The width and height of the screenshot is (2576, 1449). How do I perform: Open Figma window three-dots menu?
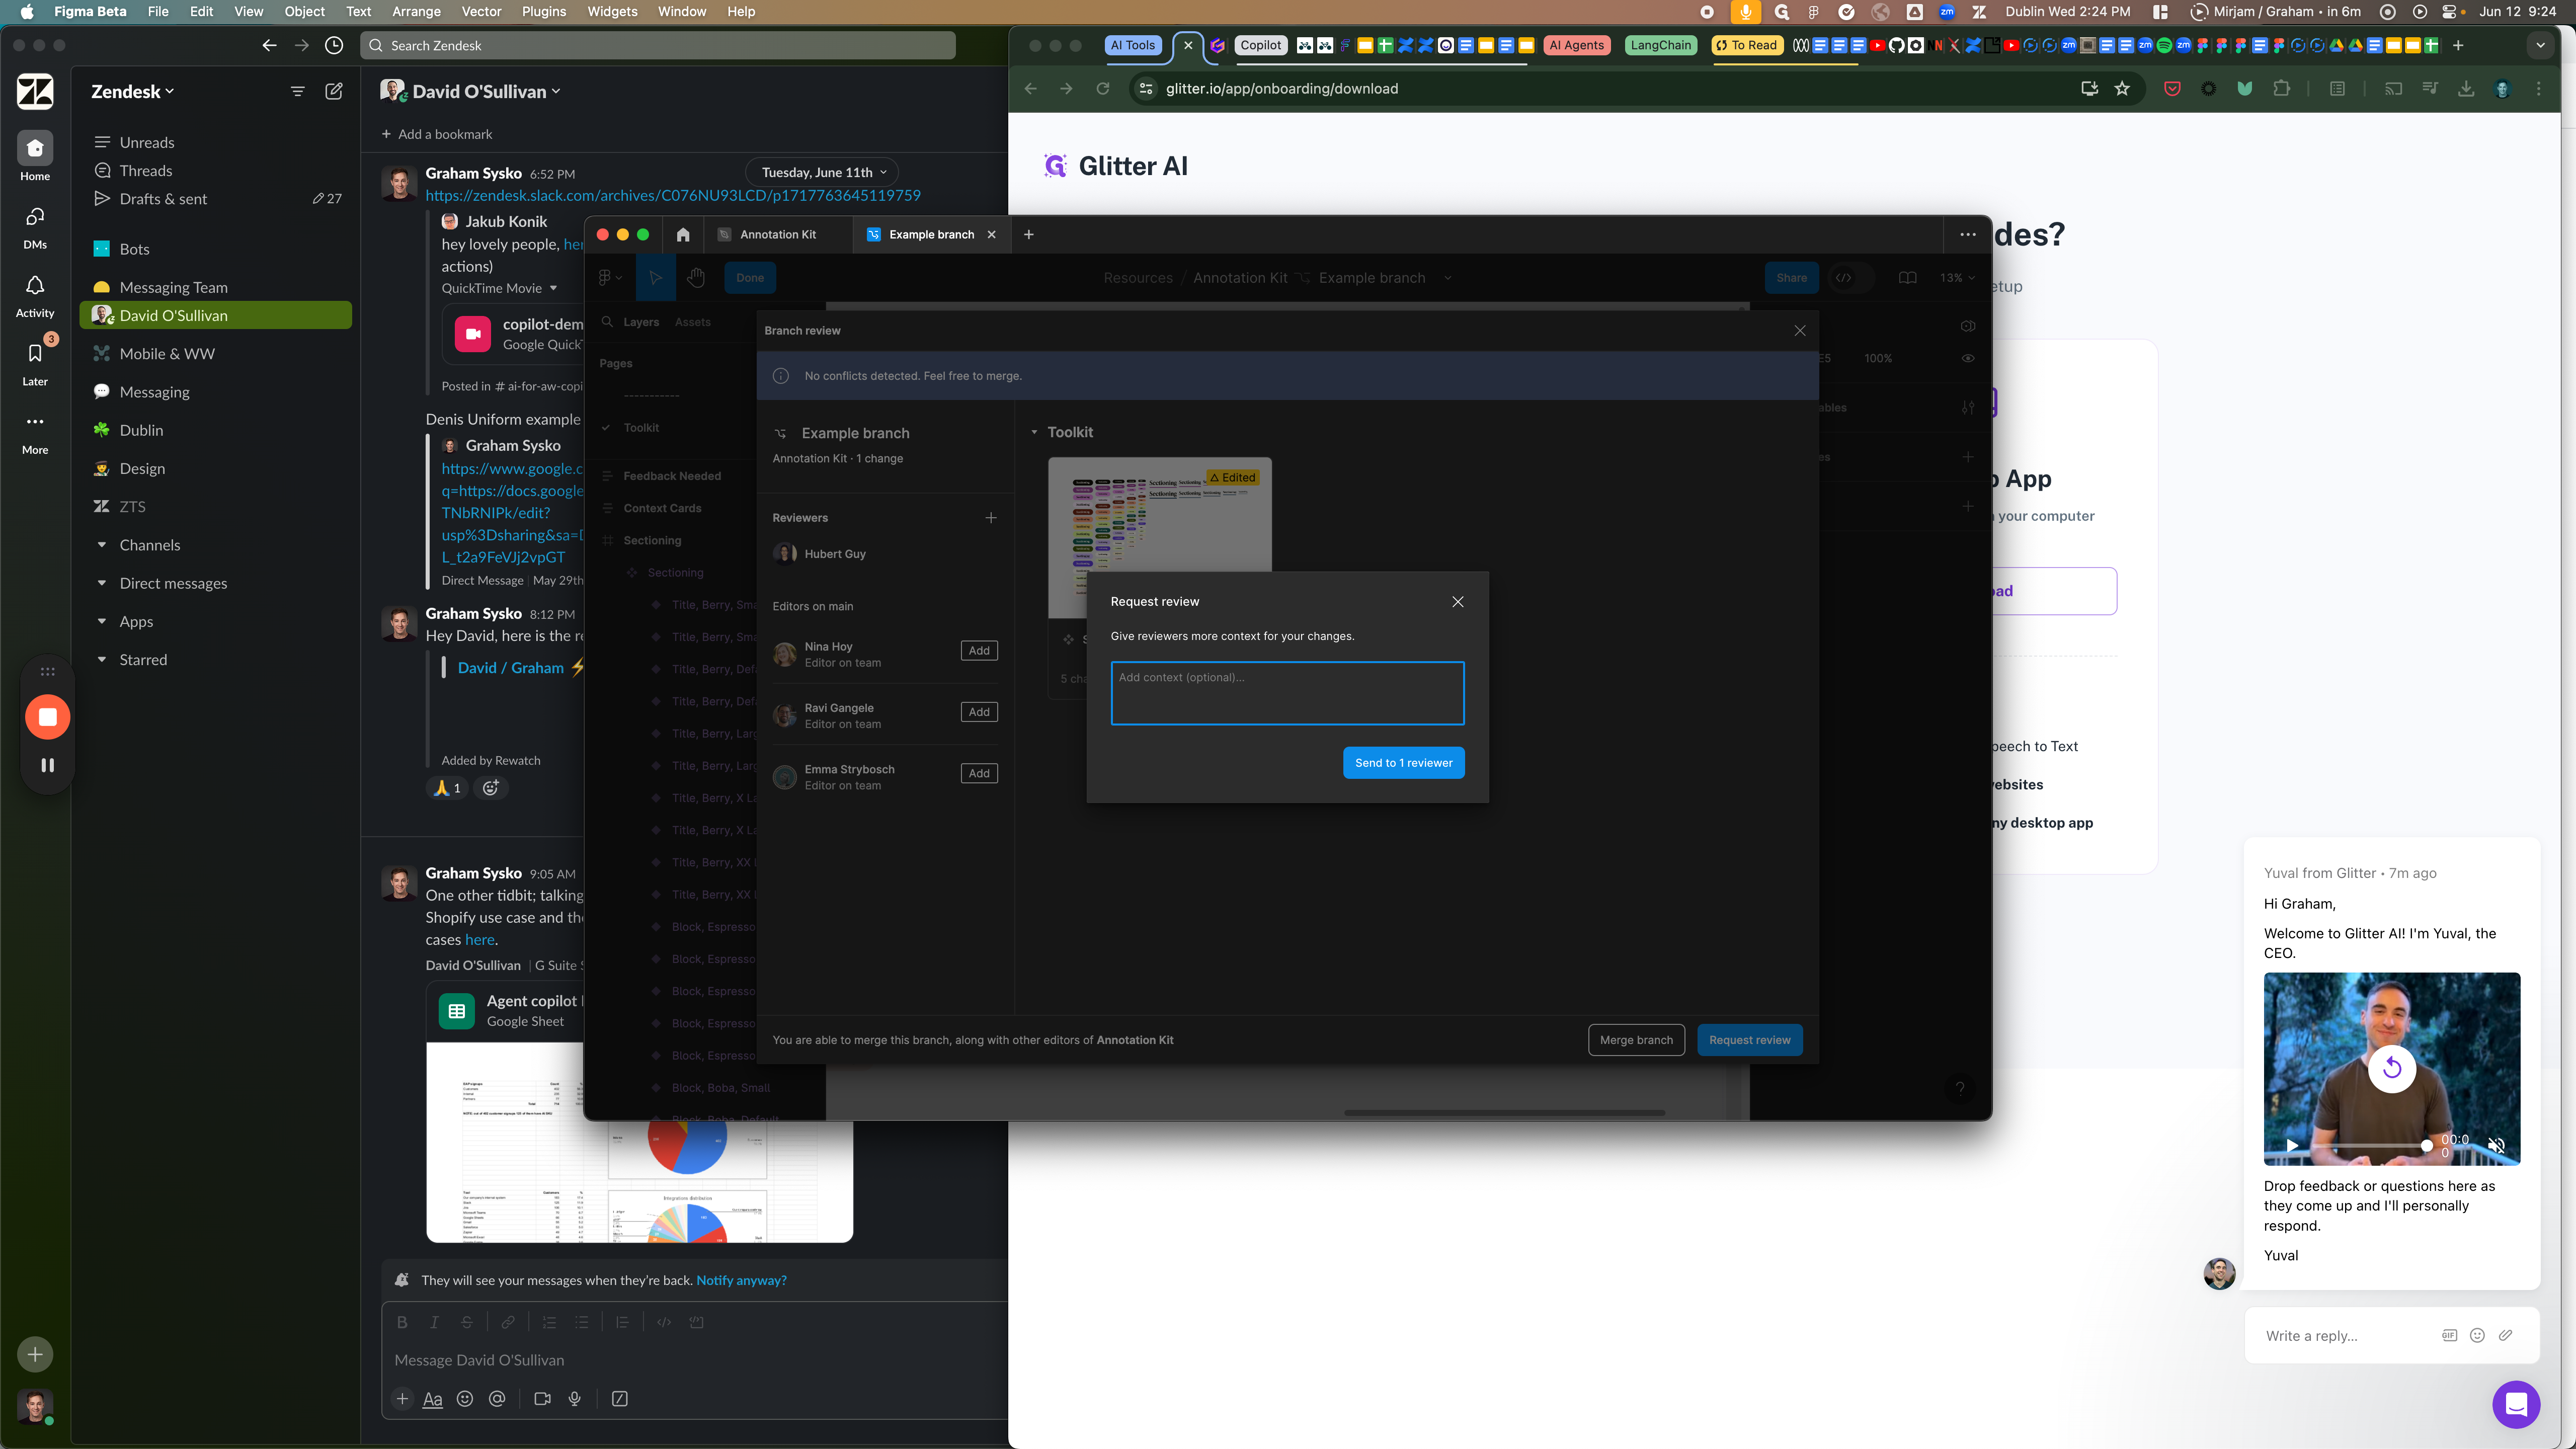1967,234
